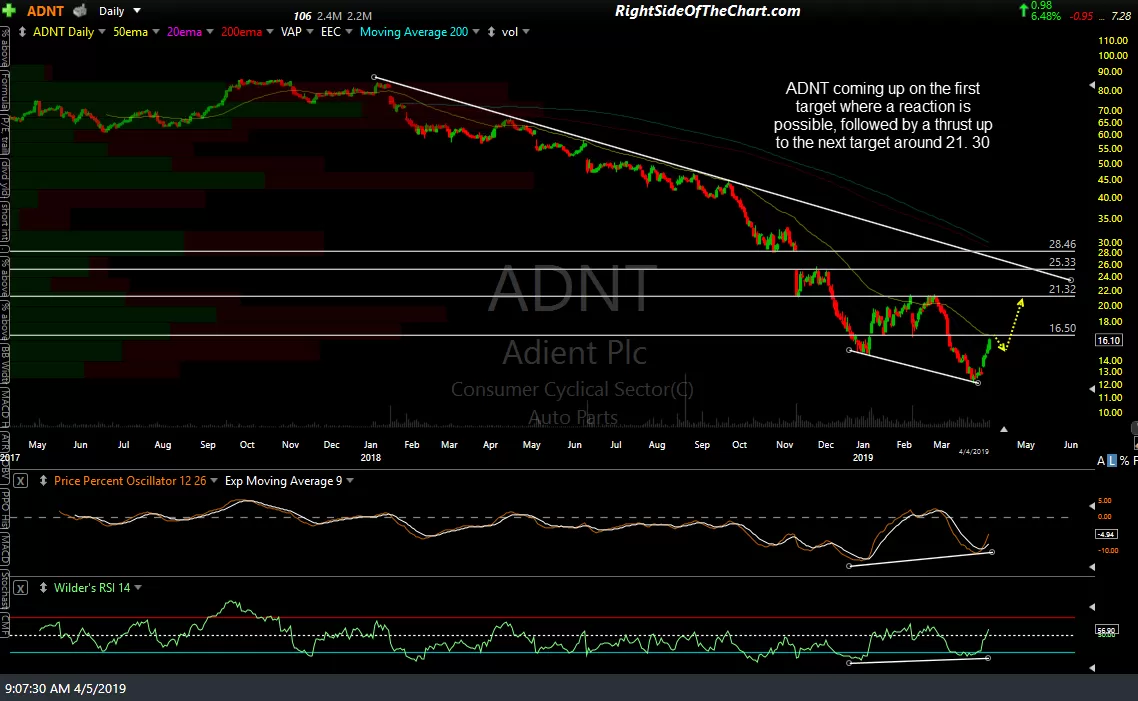Click the downtrend line start handle near Jan 2018

pyautogui.click(x=374, y=77)
